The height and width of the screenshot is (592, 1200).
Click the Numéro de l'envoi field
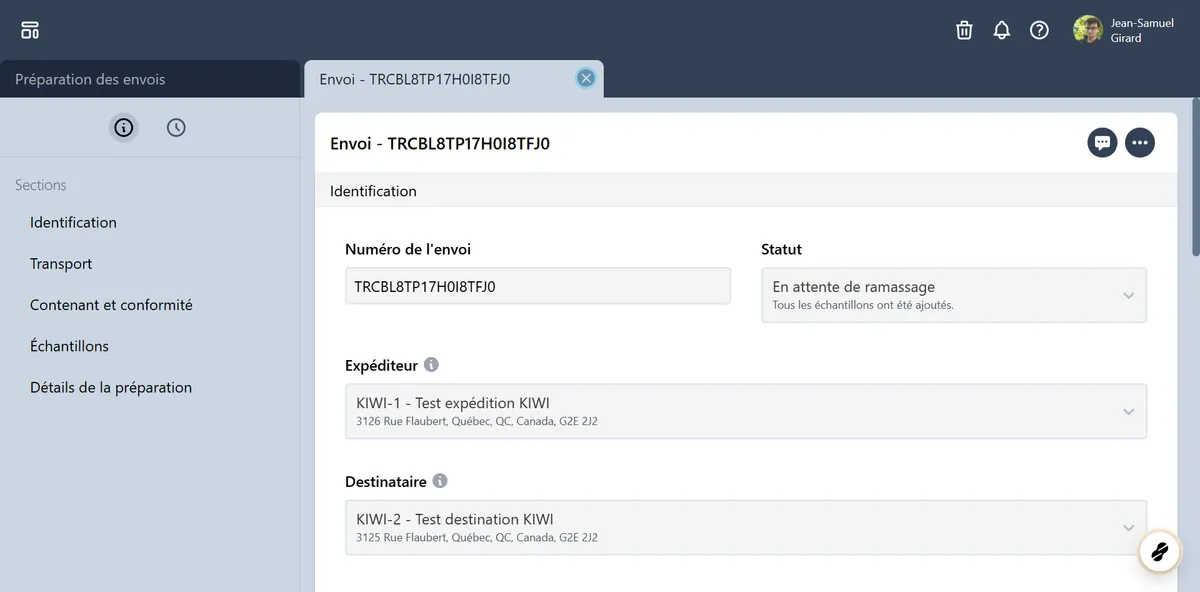(537, 286)
